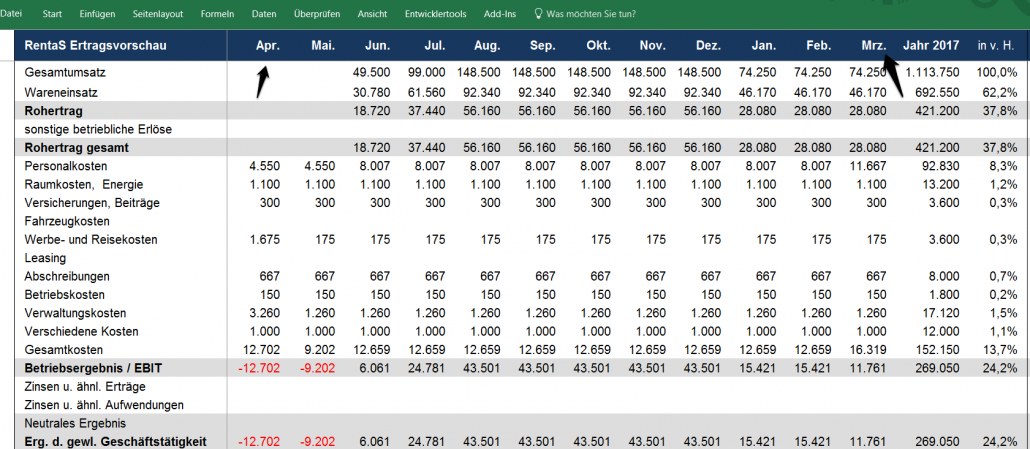Select the Ansicht ribbon tab
The image size is (1030, 449).
tap(372, 14)
